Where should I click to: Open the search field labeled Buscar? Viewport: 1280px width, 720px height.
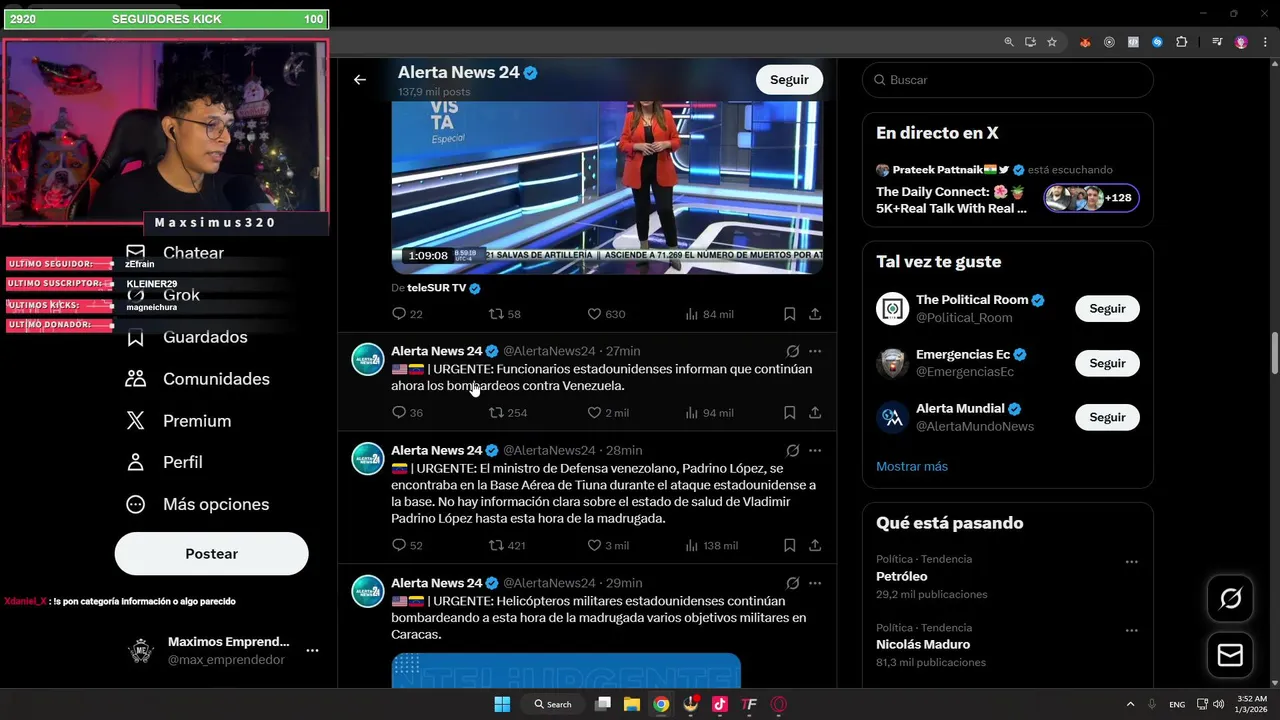tap(1008, 80)
